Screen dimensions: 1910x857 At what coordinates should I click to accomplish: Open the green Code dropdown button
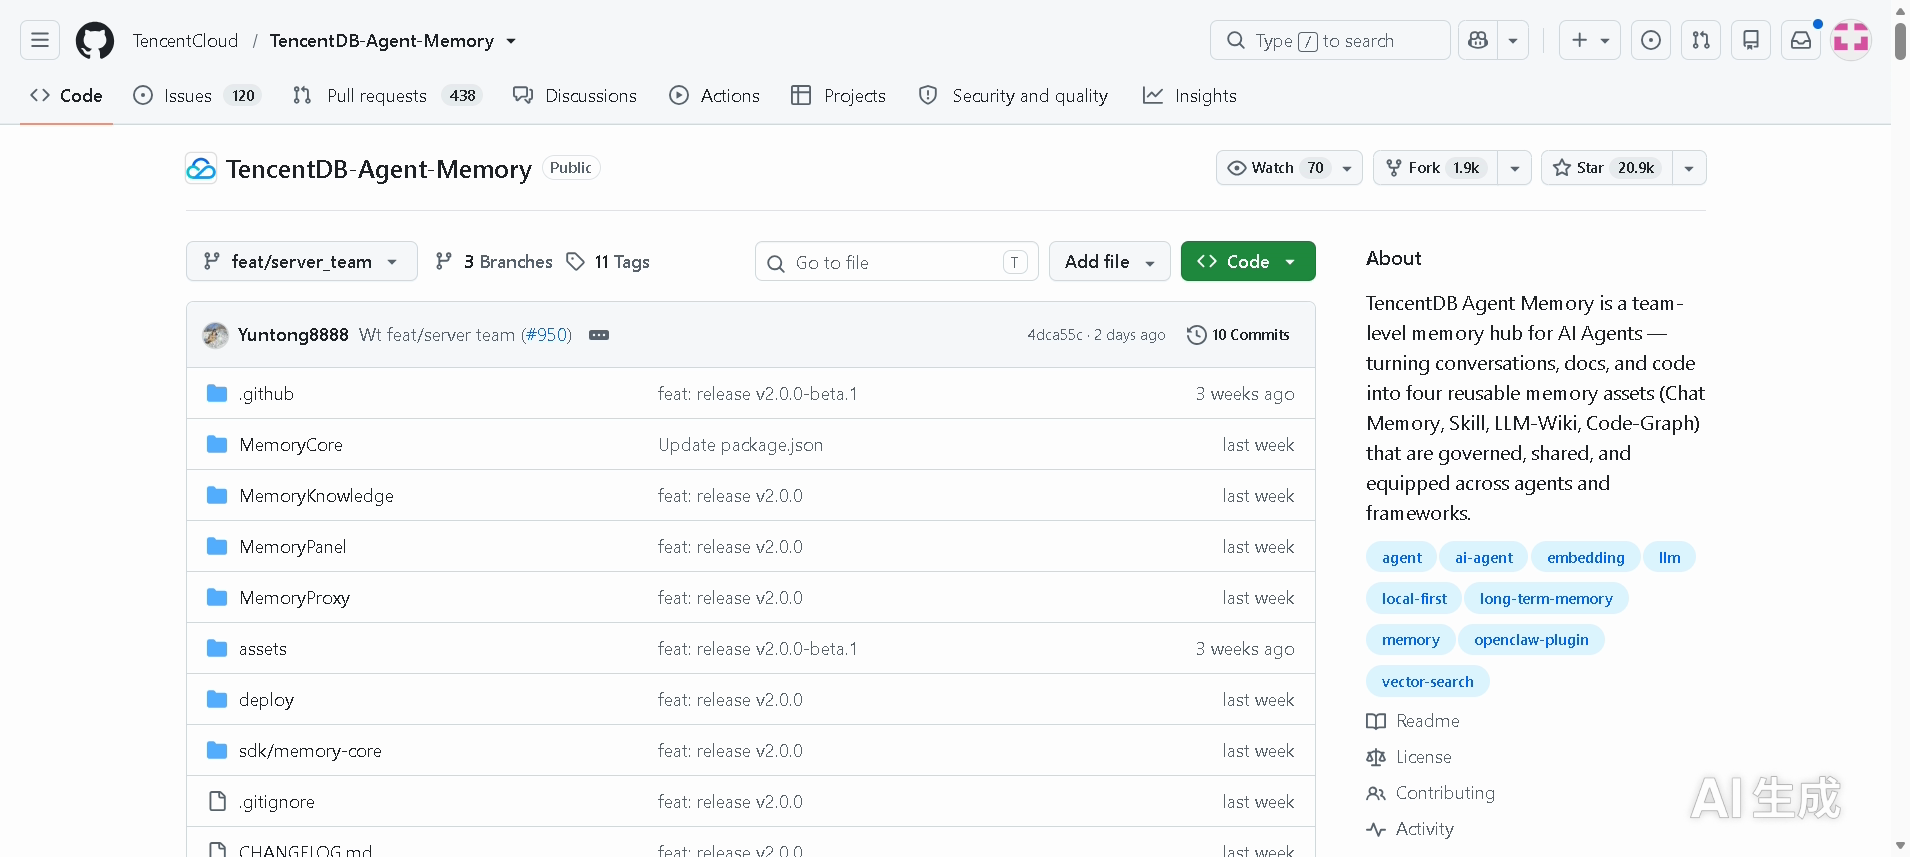click(x=1248, y=261)
